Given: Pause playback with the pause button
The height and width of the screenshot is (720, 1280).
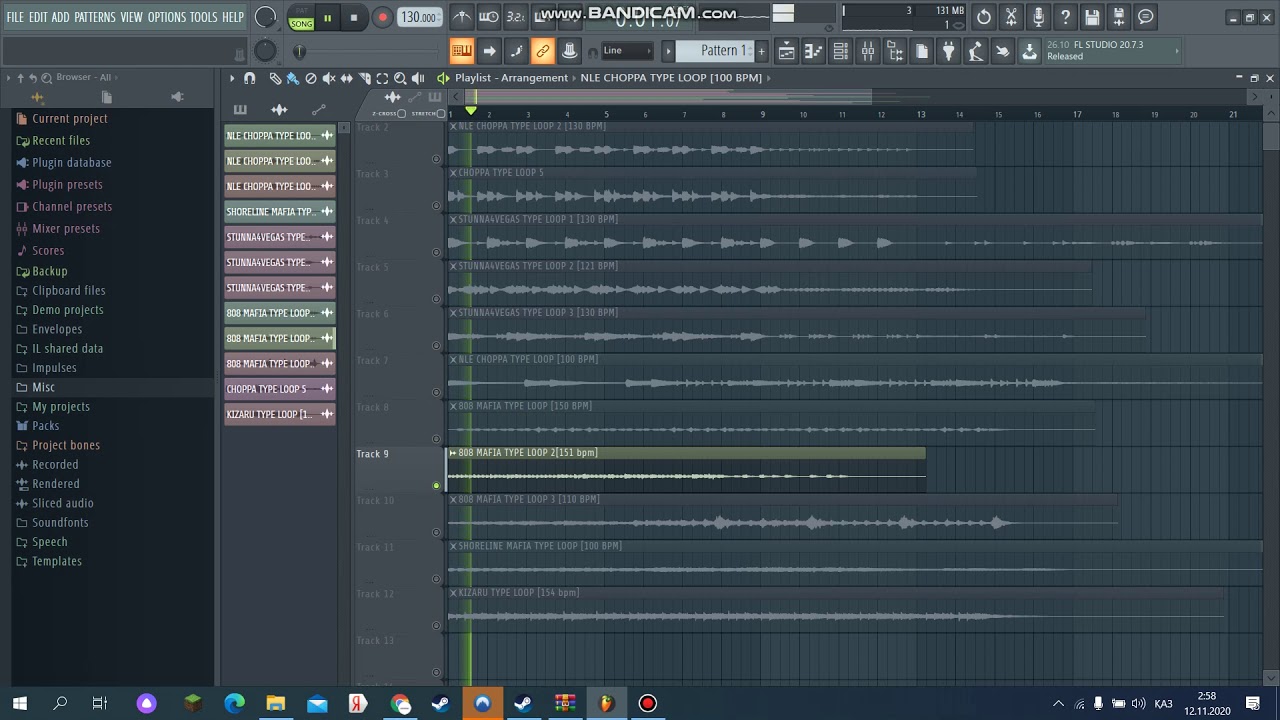Looking at the screenshot, I should point(327,18).
